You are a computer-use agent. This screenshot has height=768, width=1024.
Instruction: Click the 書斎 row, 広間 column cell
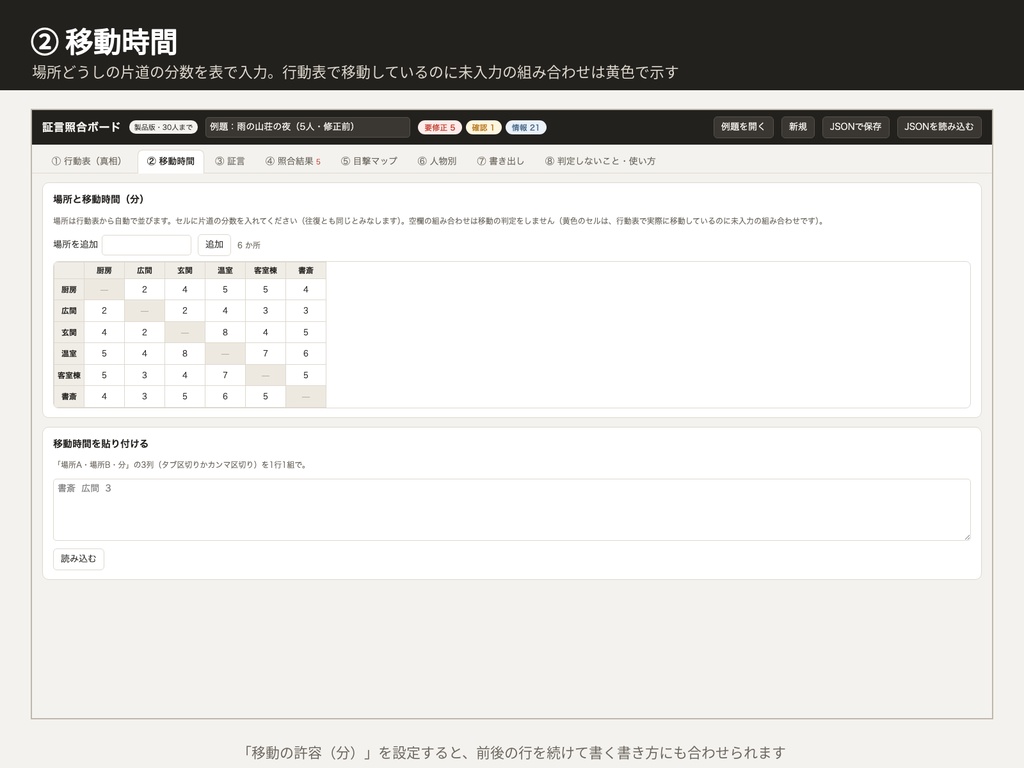point(144,396)
